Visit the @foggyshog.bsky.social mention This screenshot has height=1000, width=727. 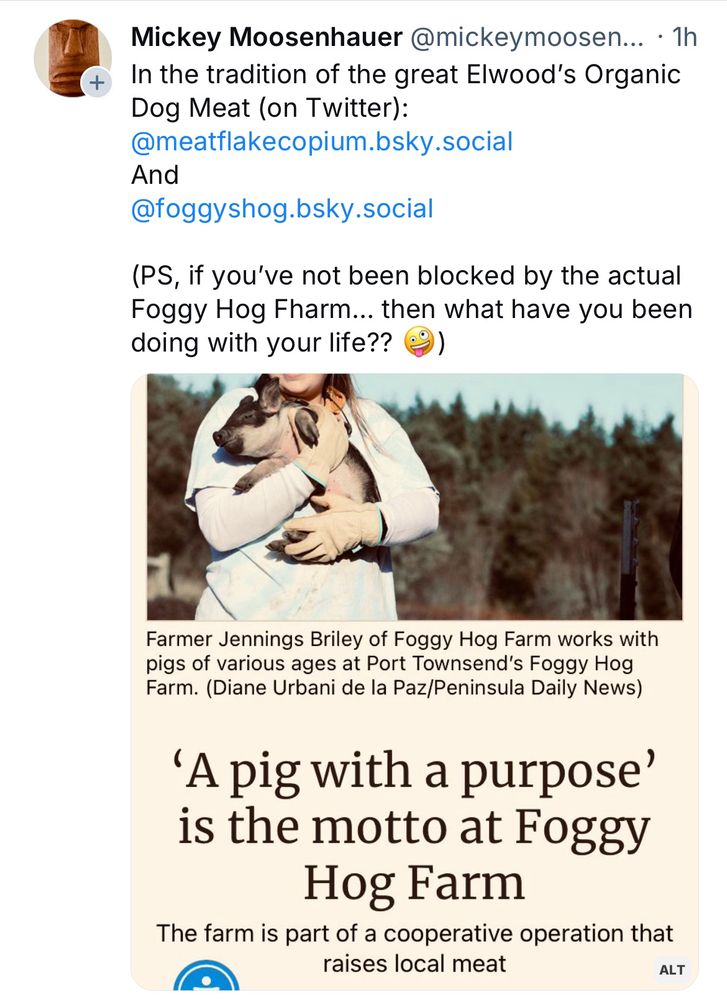point(282,209)
